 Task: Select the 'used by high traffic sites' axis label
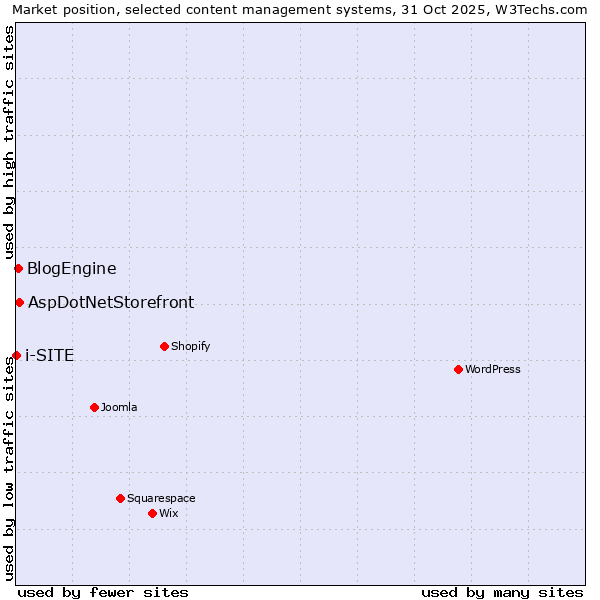(x=9, y=140)
